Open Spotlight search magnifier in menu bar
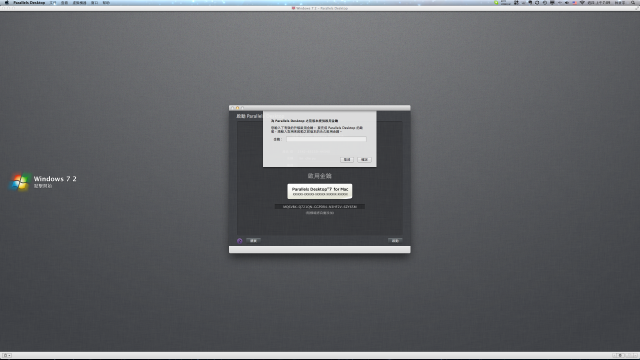Viewport: 640px width, 360px height. 633,2
